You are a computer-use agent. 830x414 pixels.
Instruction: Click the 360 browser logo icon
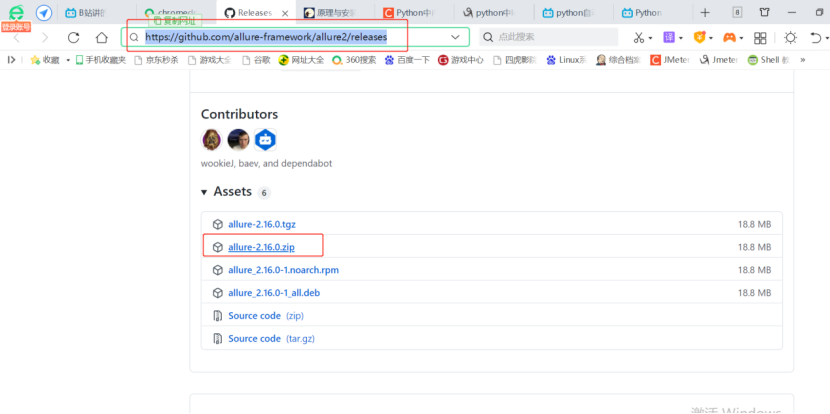click(17, 12)
